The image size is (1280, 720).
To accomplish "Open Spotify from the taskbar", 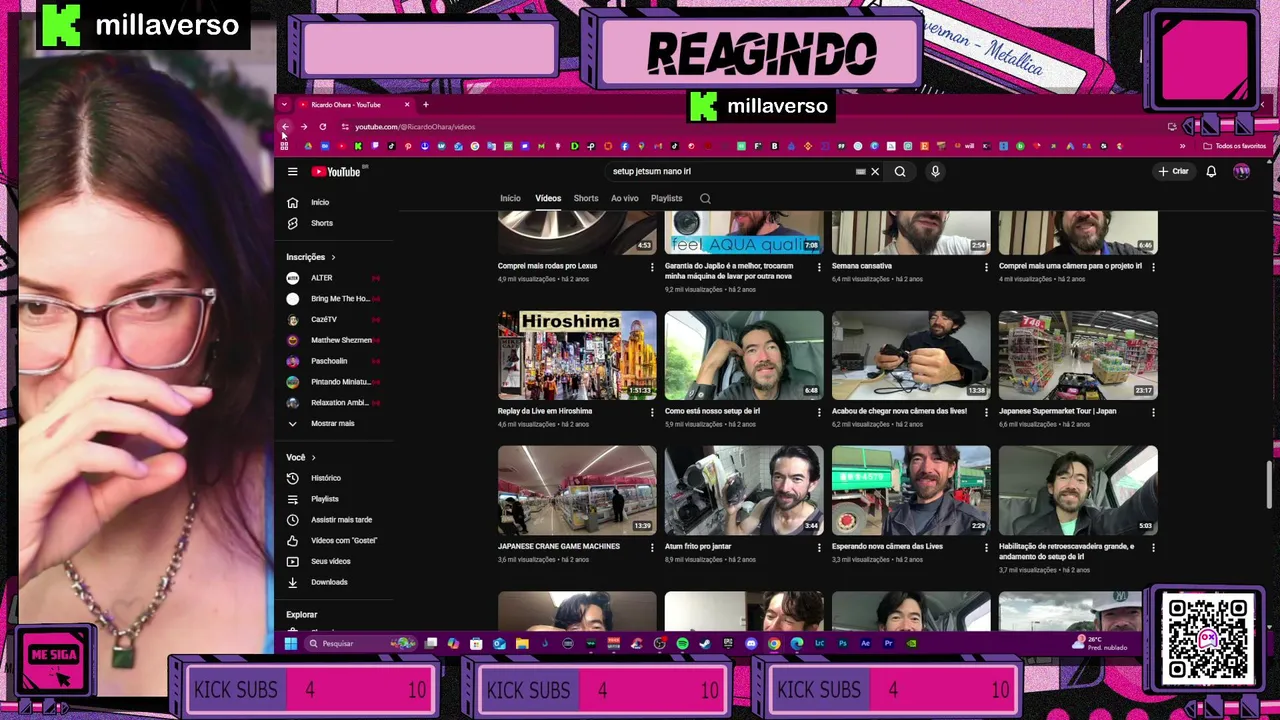I will [x=682, y=644].
